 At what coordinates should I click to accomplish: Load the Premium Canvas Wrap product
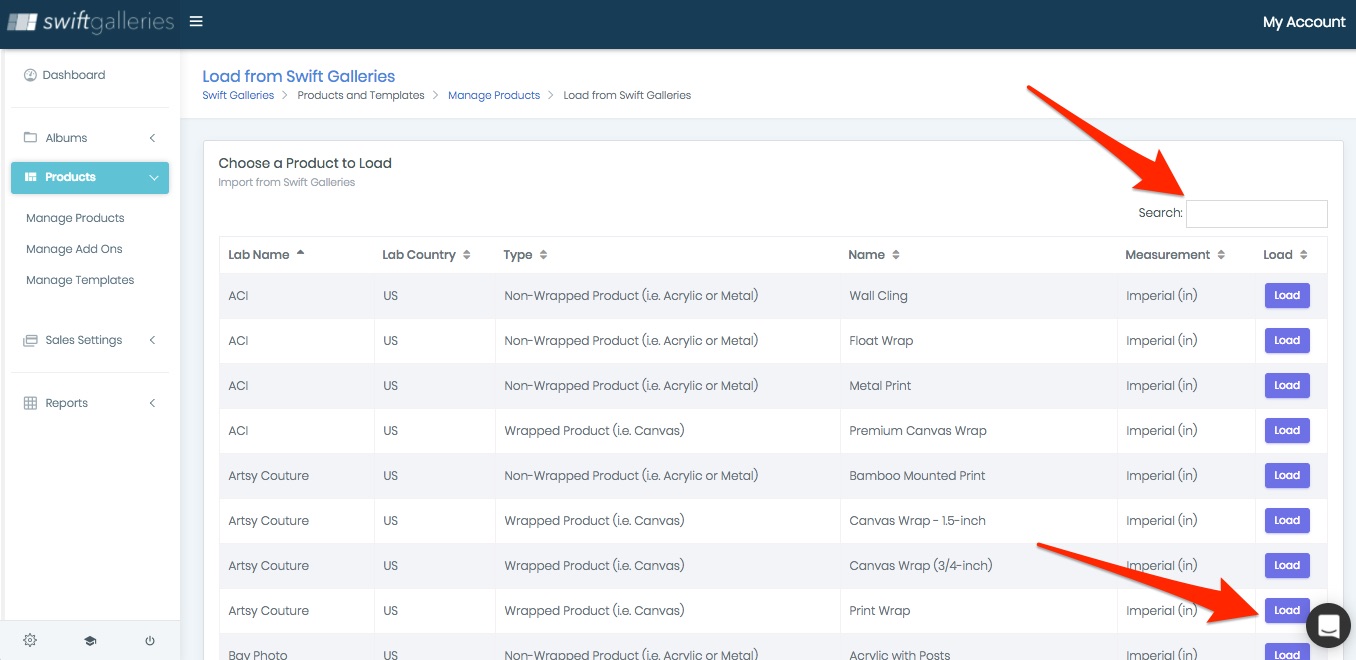[x=1287, y=431]
